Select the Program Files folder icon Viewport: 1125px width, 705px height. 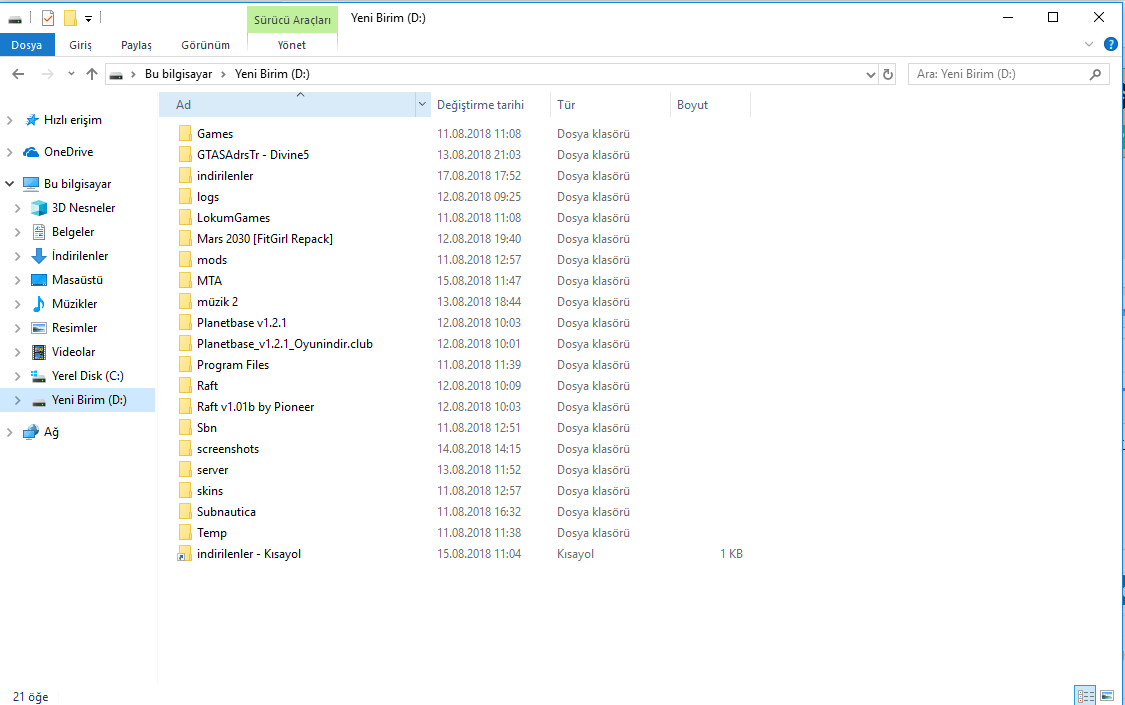point(185,365)
